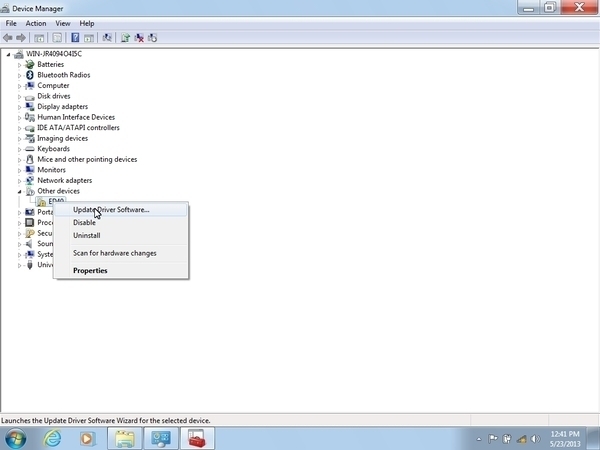Open the Windows Start button

16,437
